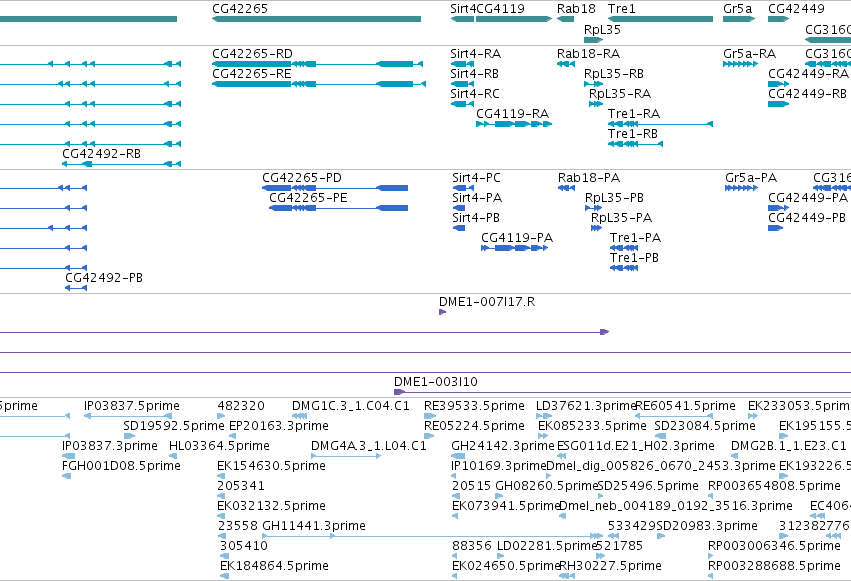Open SD19592.5prime EST label
The width and height of the screenshot is (851, 581).
coord(174,426)
